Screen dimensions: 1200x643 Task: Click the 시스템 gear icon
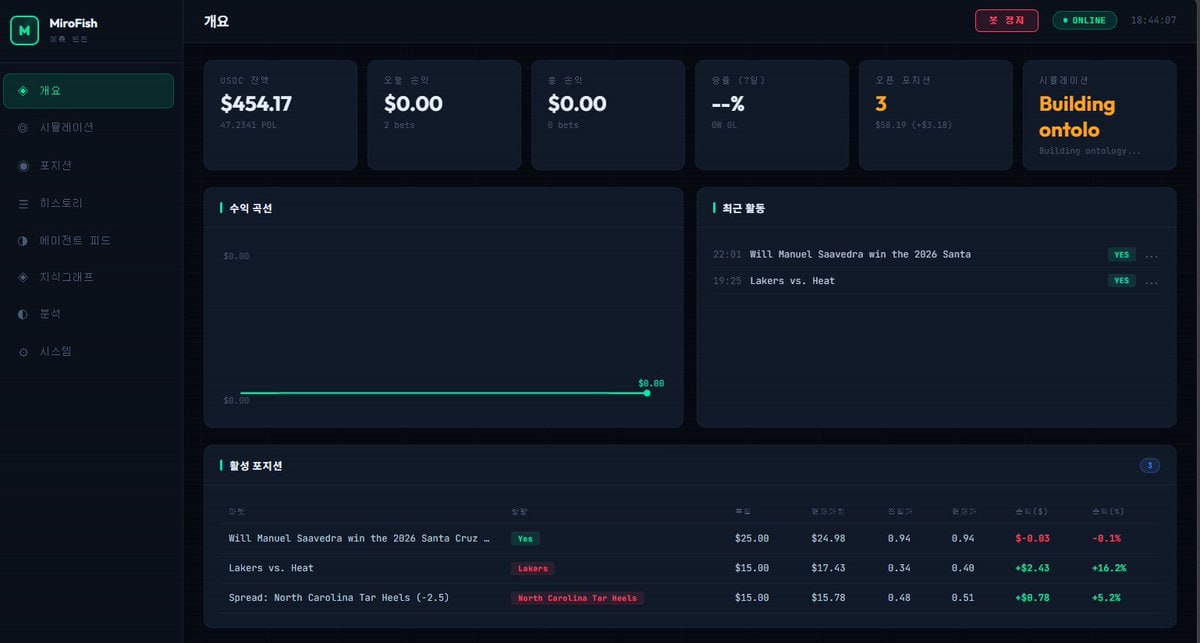click(x=23, y=352)
